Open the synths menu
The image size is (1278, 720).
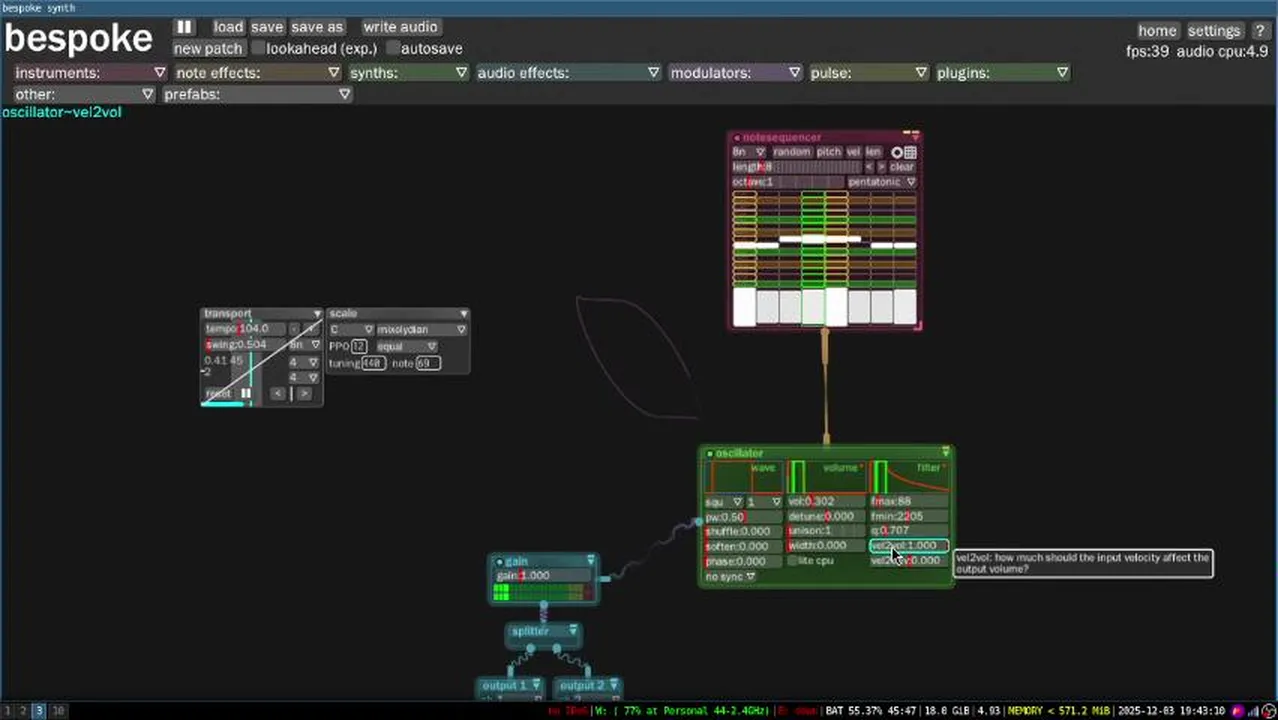(409, 73)
